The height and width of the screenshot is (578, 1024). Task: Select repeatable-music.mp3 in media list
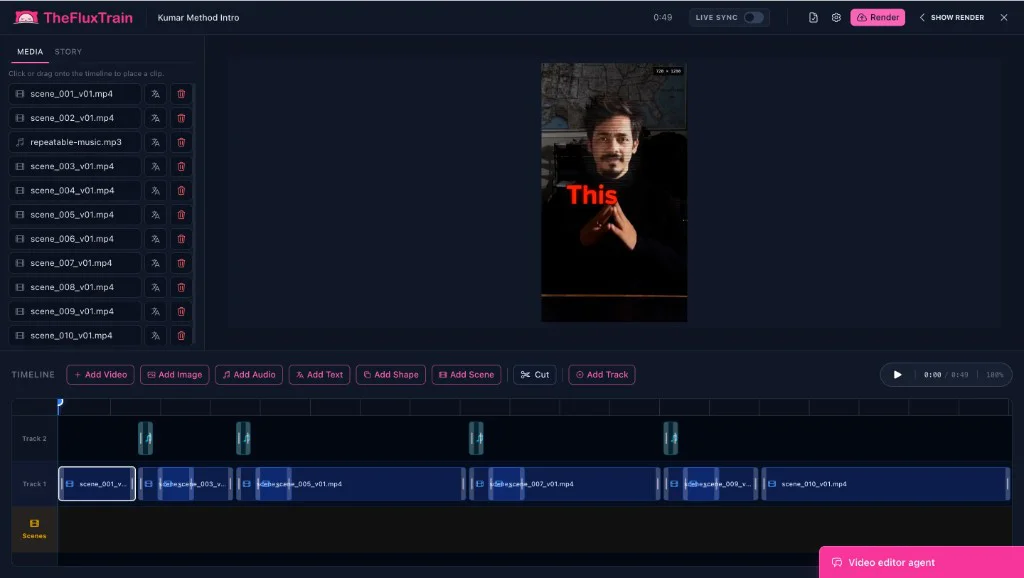(x=75, y=142)
